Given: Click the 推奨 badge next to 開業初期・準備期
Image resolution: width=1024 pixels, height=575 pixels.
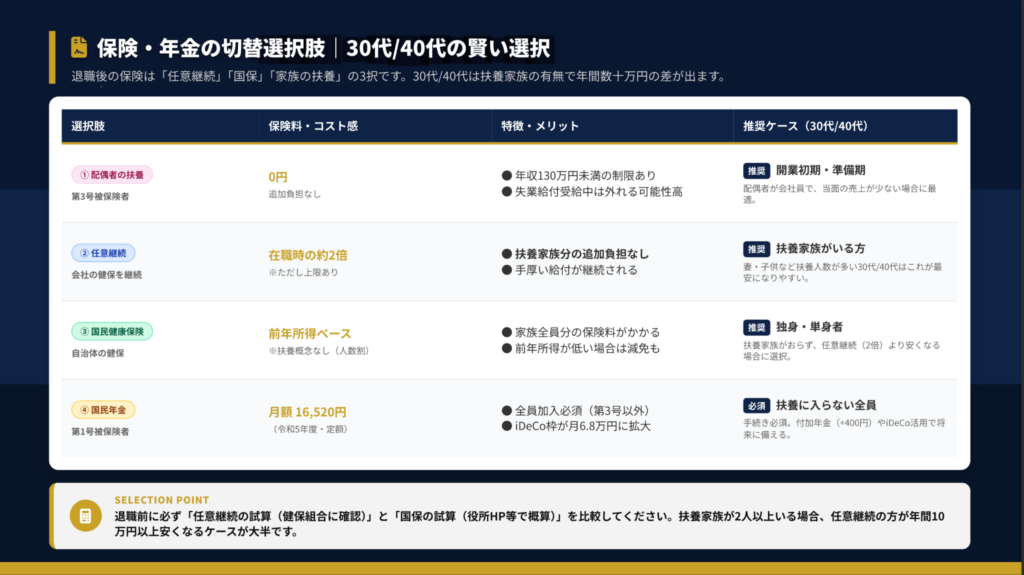Looking at the screenshot, I should point(756,170).
